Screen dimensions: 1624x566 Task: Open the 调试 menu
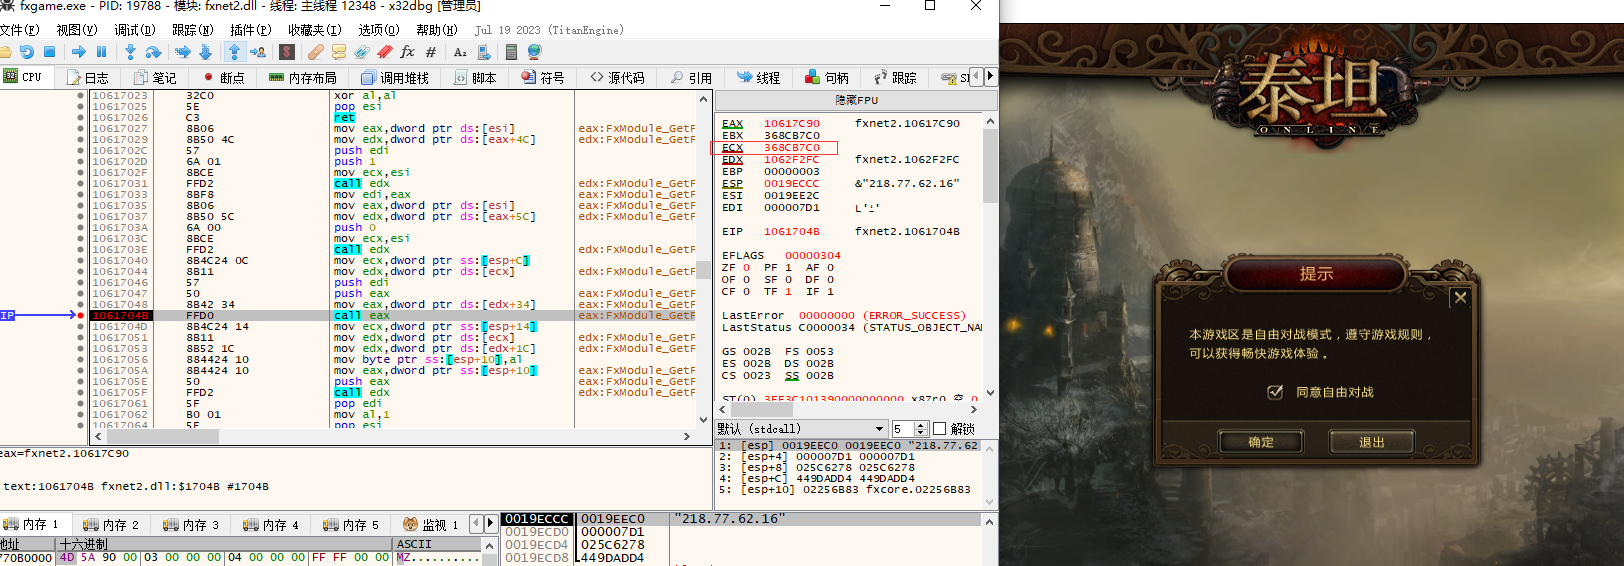[x=134, y=30]
